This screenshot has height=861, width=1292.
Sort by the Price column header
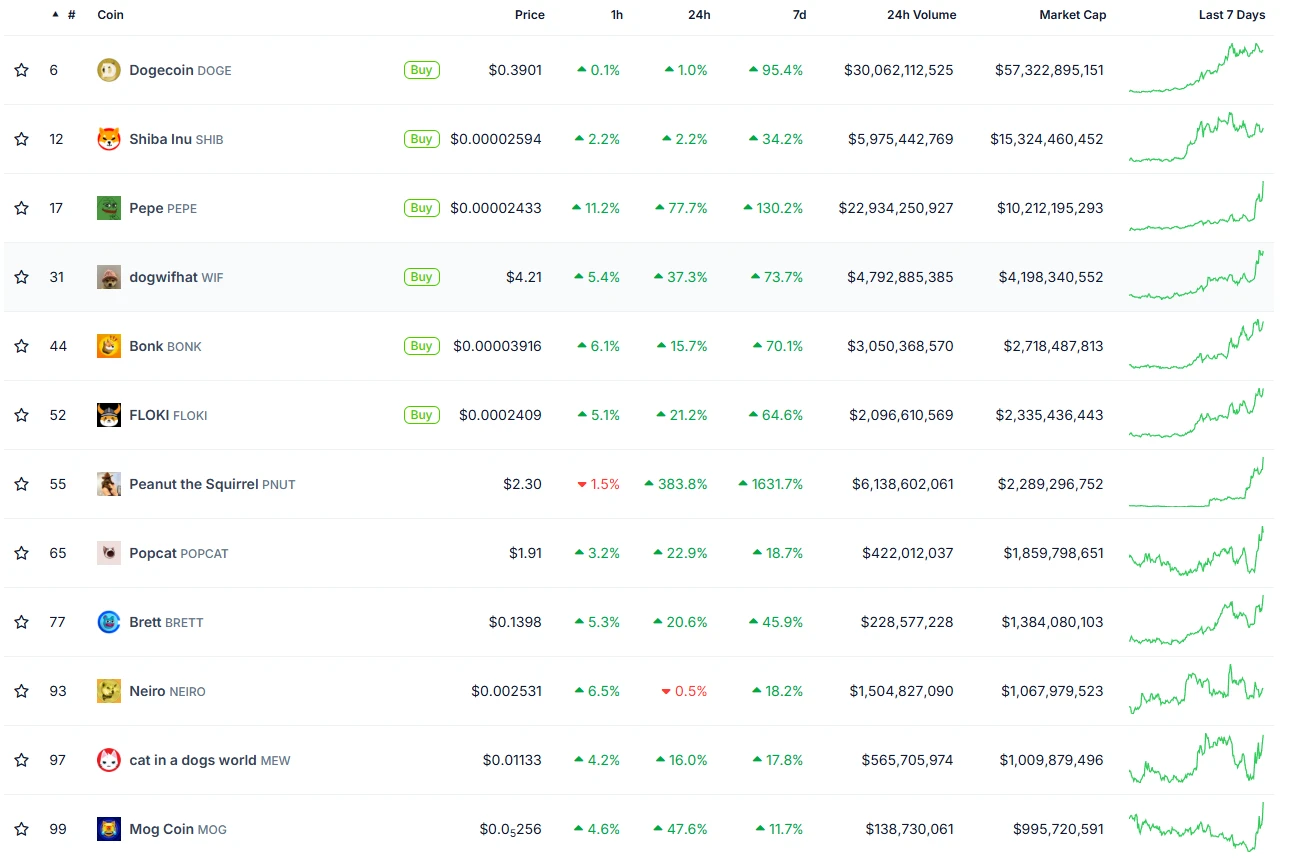point(529,15)
